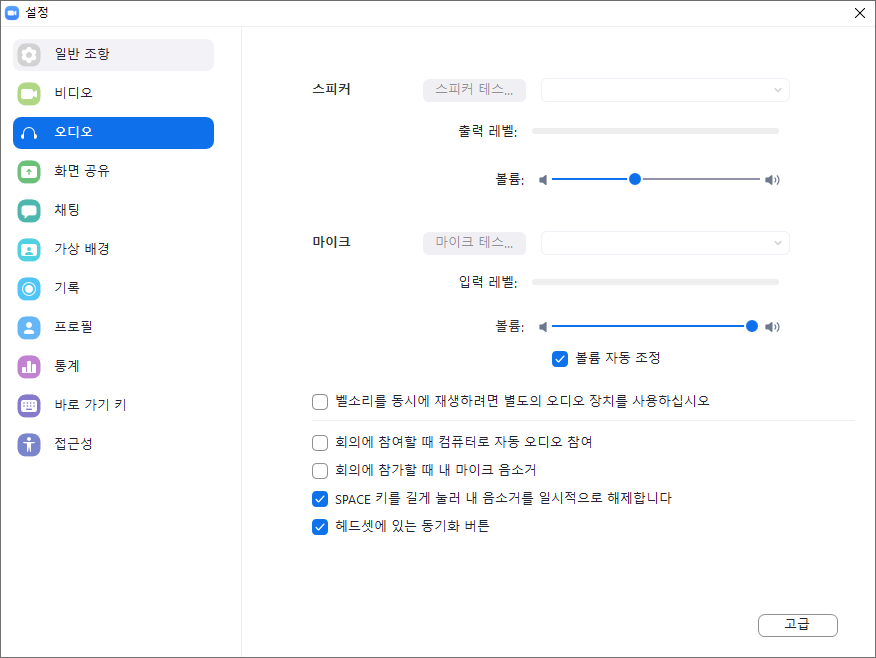
Task: Expand the microphone device dropdown
Action: 665,243
